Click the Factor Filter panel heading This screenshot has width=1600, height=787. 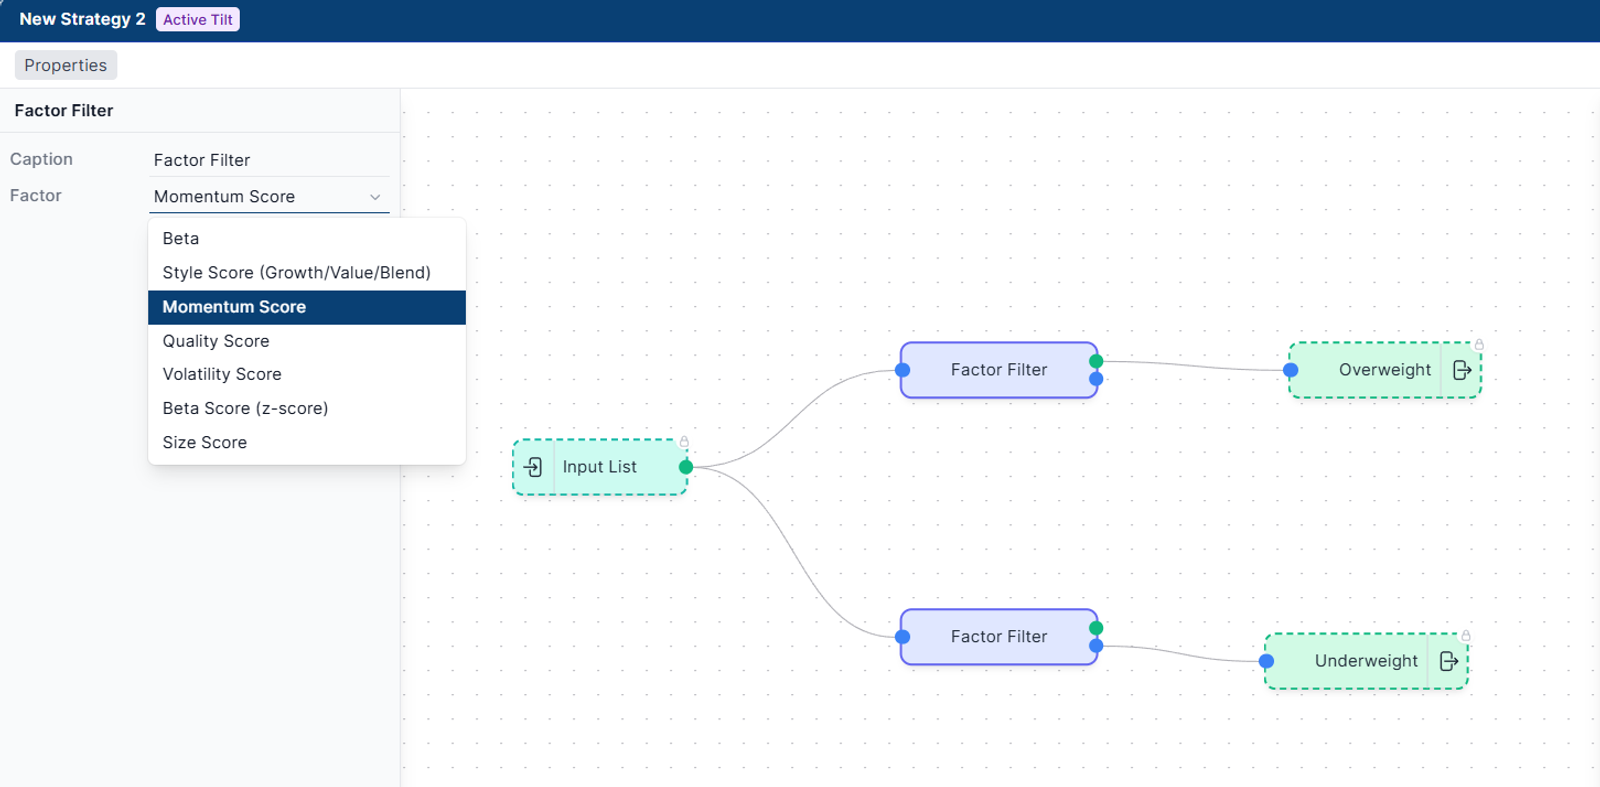click(64, 111)
